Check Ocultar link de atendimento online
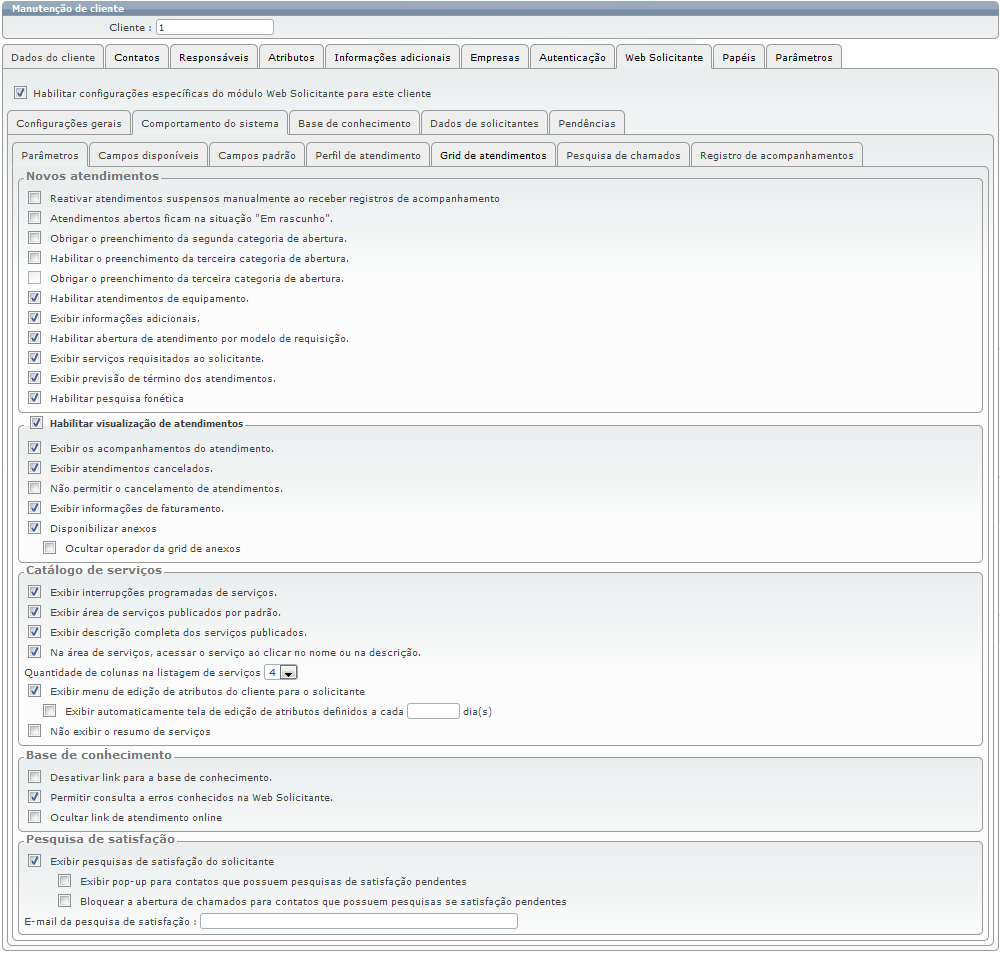This screenshot has height=955, width=1000. click(x=34, y=817)
